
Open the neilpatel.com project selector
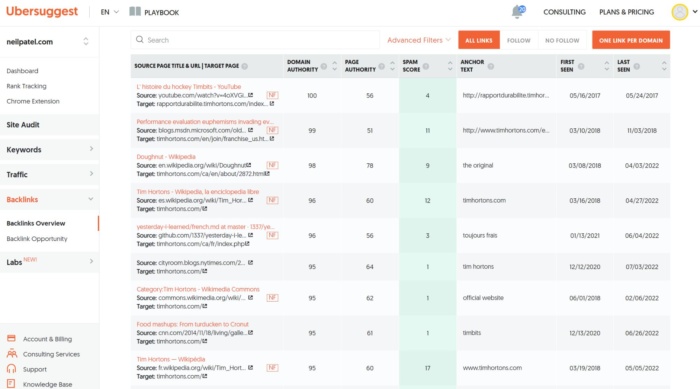click(x=48, y=42)
